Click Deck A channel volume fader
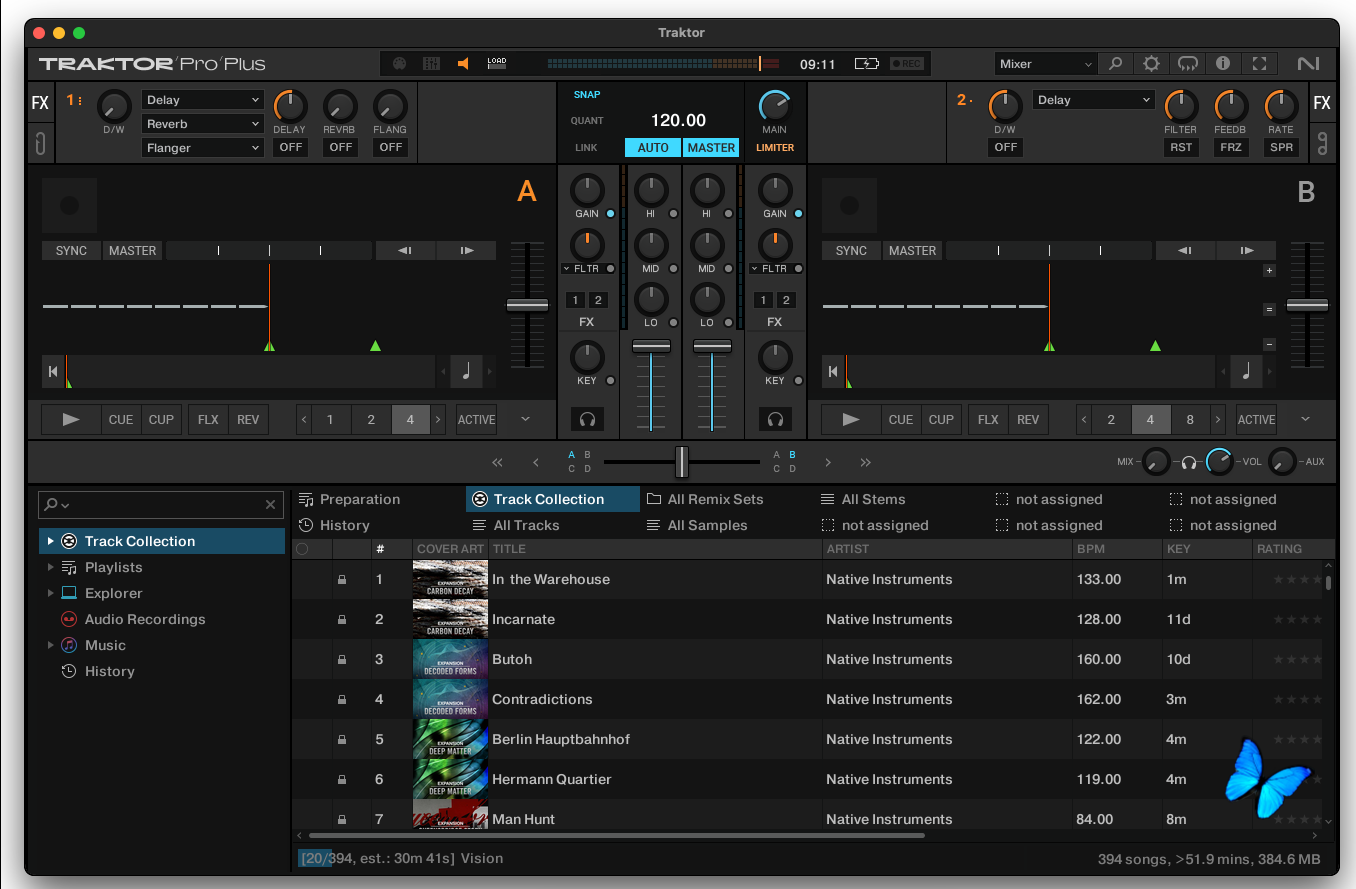 coord(651,346)
